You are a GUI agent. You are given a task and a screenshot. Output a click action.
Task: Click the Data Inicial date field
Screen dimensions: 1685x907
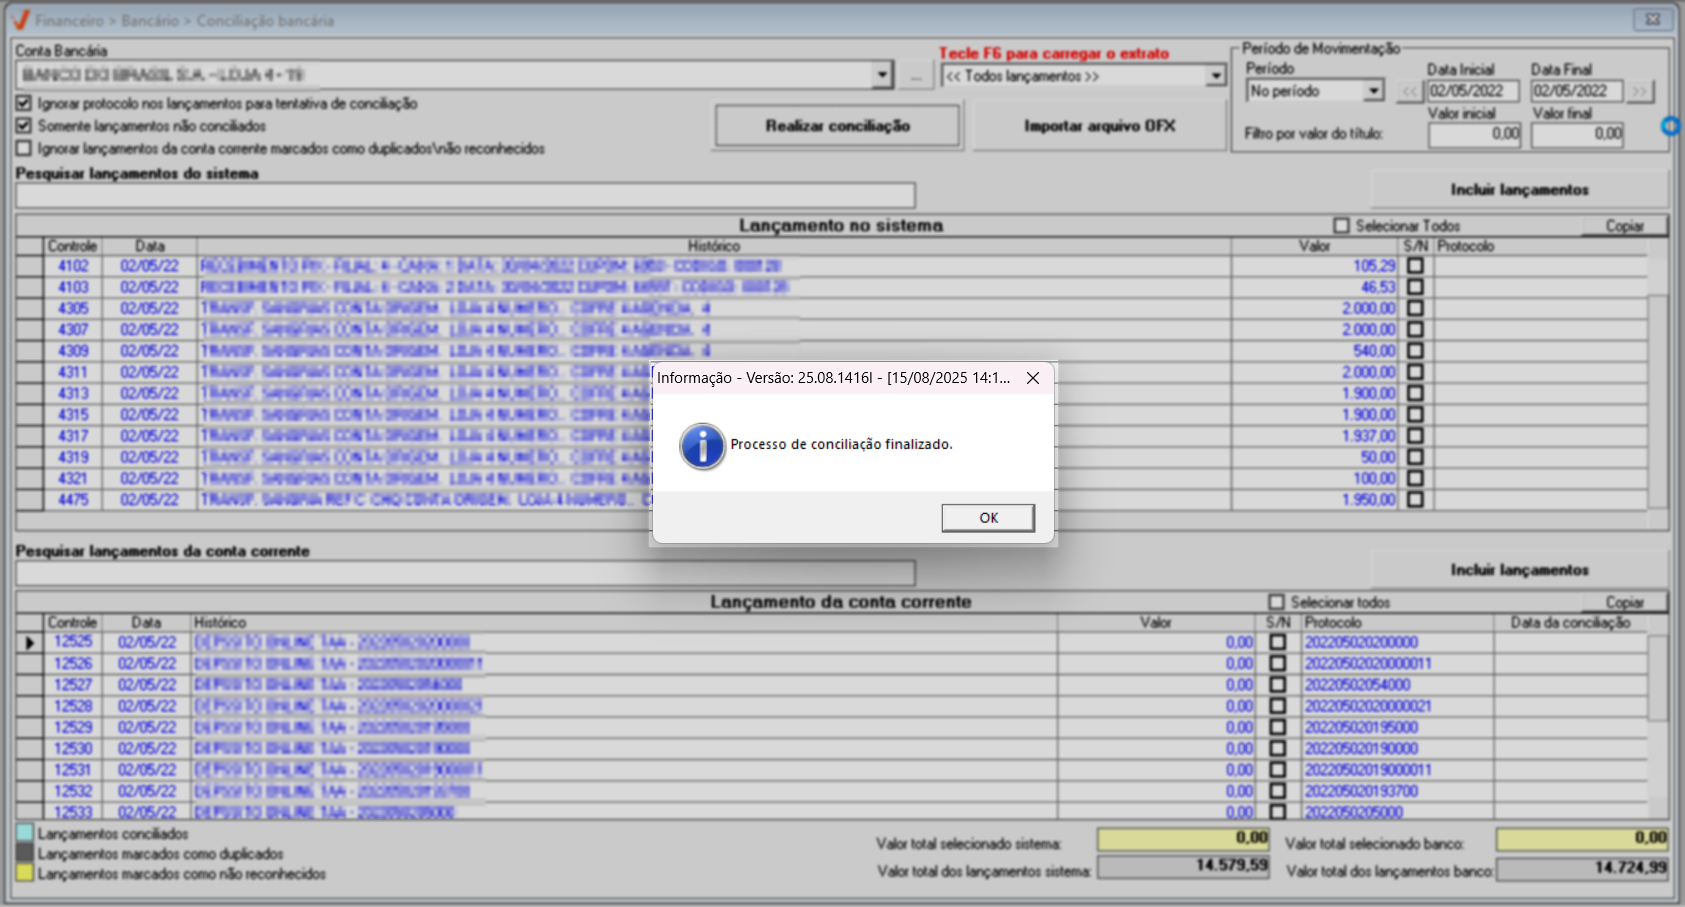click(x=1473, y=91)
